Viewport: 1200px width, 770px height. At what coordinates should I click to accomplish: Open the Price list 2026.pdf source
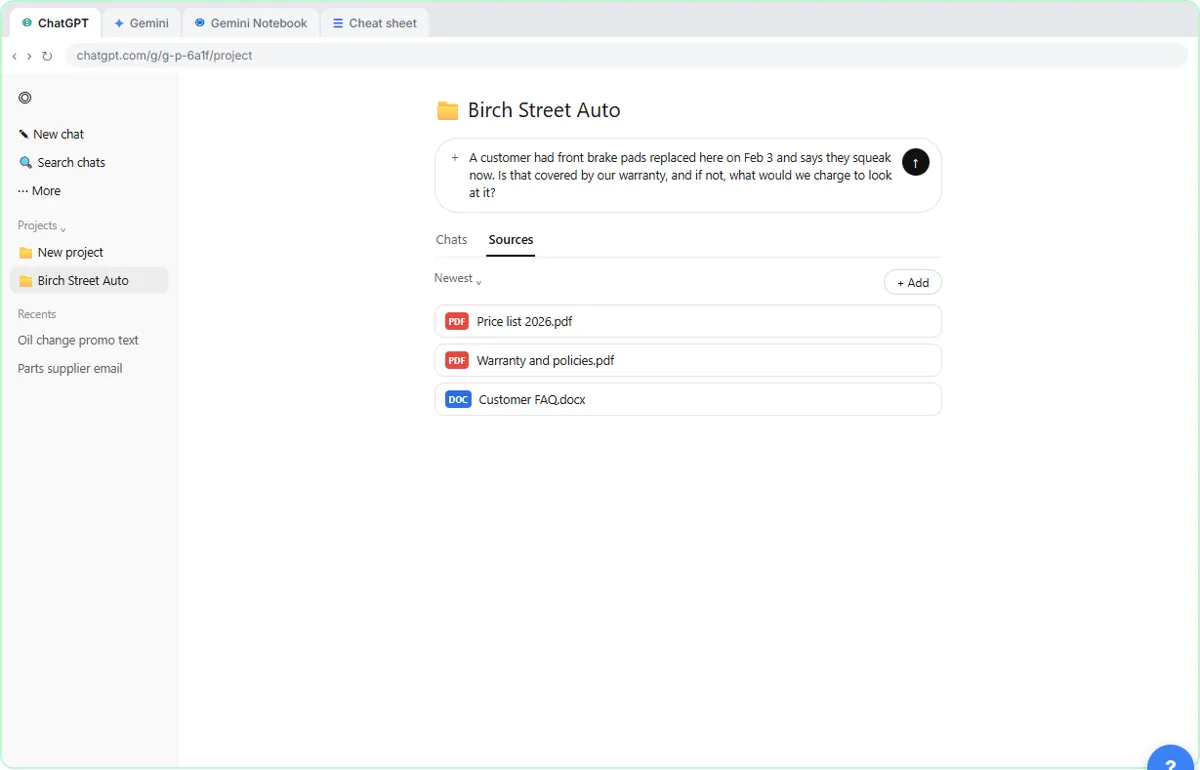688,321
